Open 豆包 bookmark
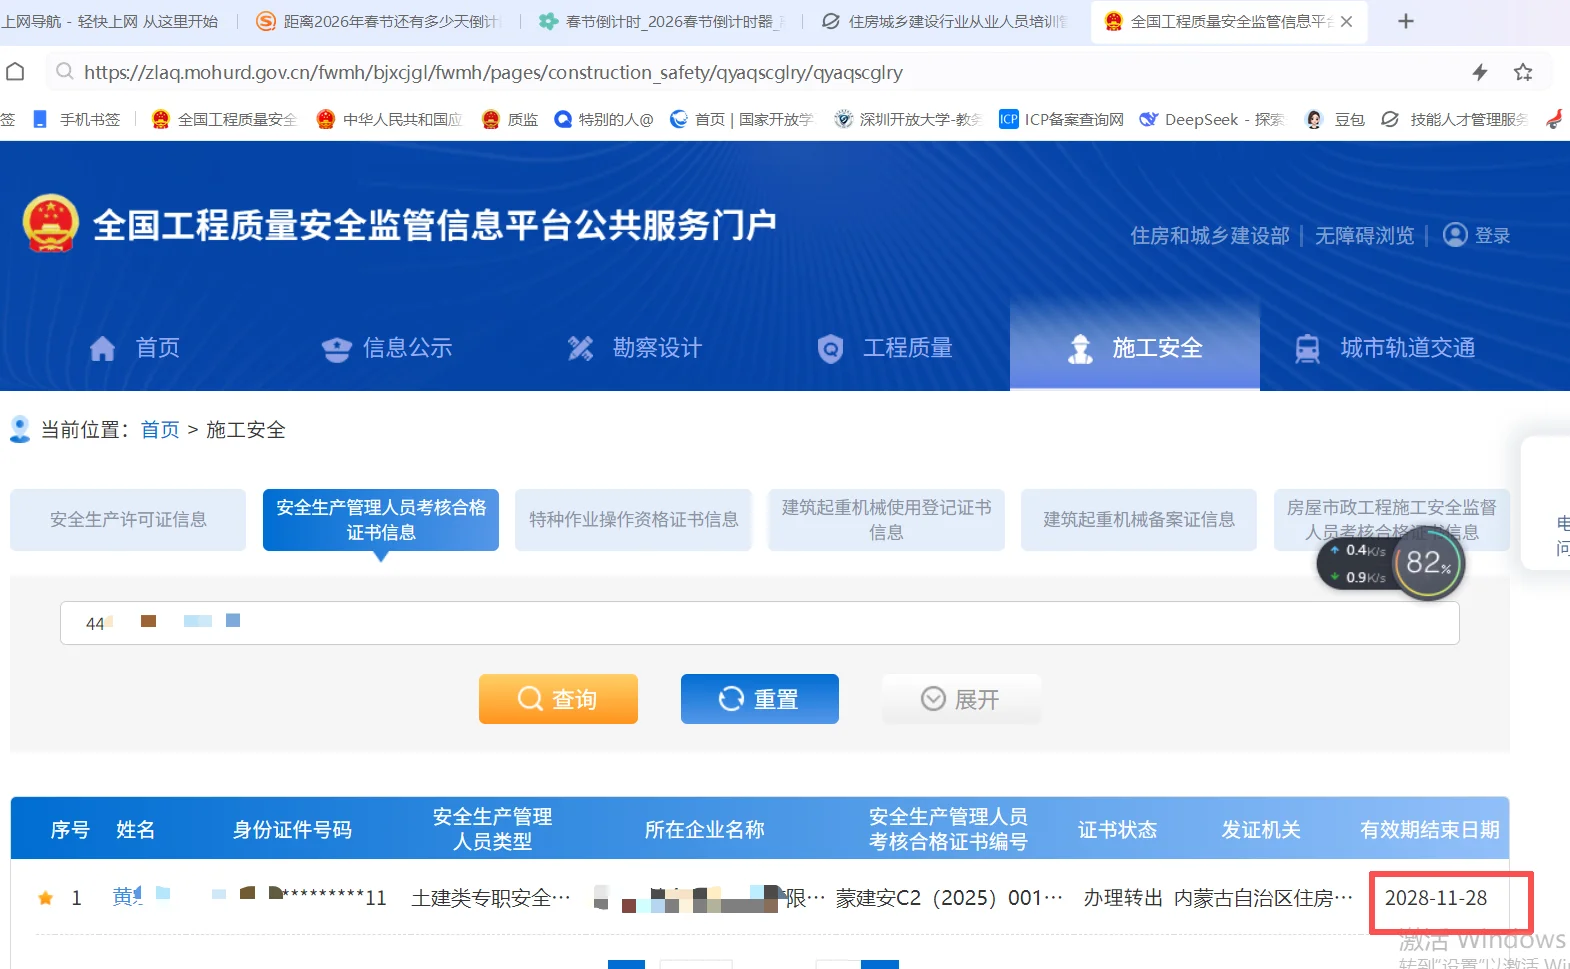1570x969 pixels. pyautogui.click(x=1335, y=119)
